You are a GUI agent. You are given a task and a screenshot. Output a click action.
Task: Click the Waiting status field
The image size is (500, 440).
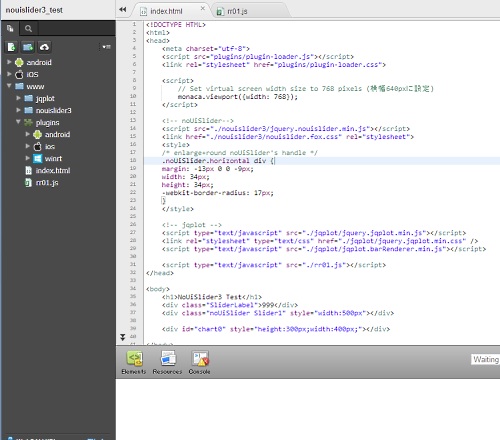pyautogui.click(x=485, y=359)
